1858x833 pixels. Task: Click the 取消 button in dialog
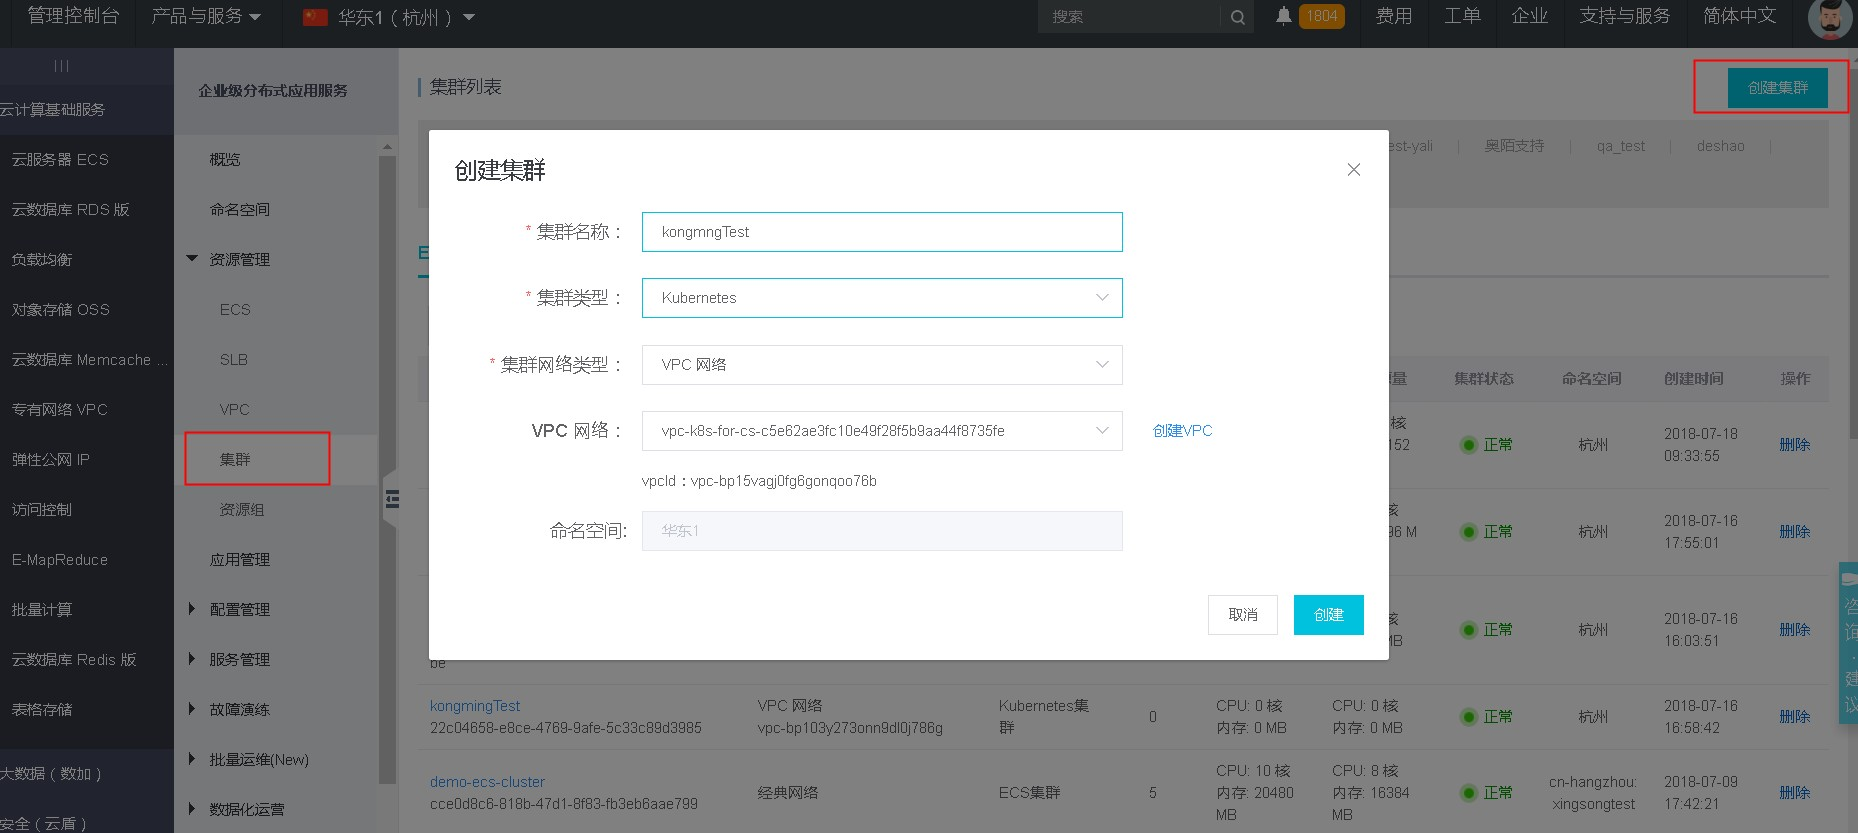(1242, 615)
